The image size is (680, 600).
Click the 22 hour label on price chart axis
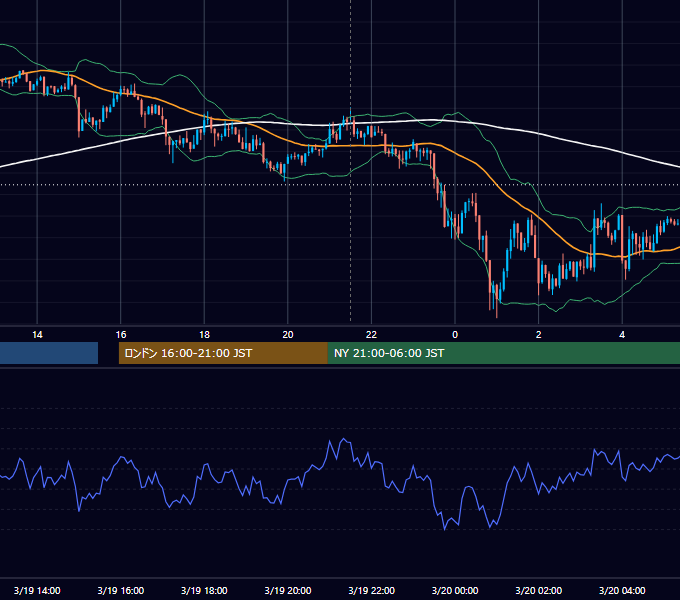pos(371,335)
